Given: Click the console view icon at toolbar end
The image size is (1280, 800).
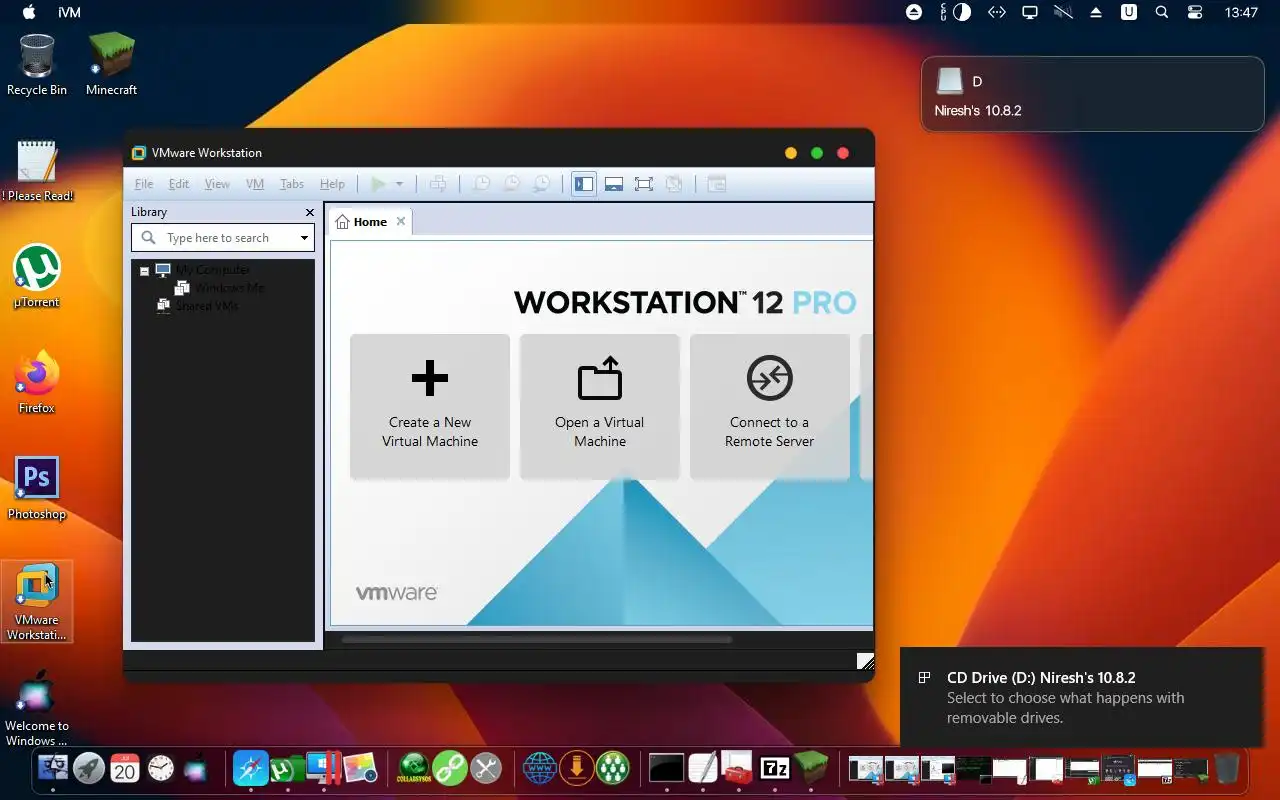Looking at the screenshot, I should pyautogui.click(x=716, y=184).
